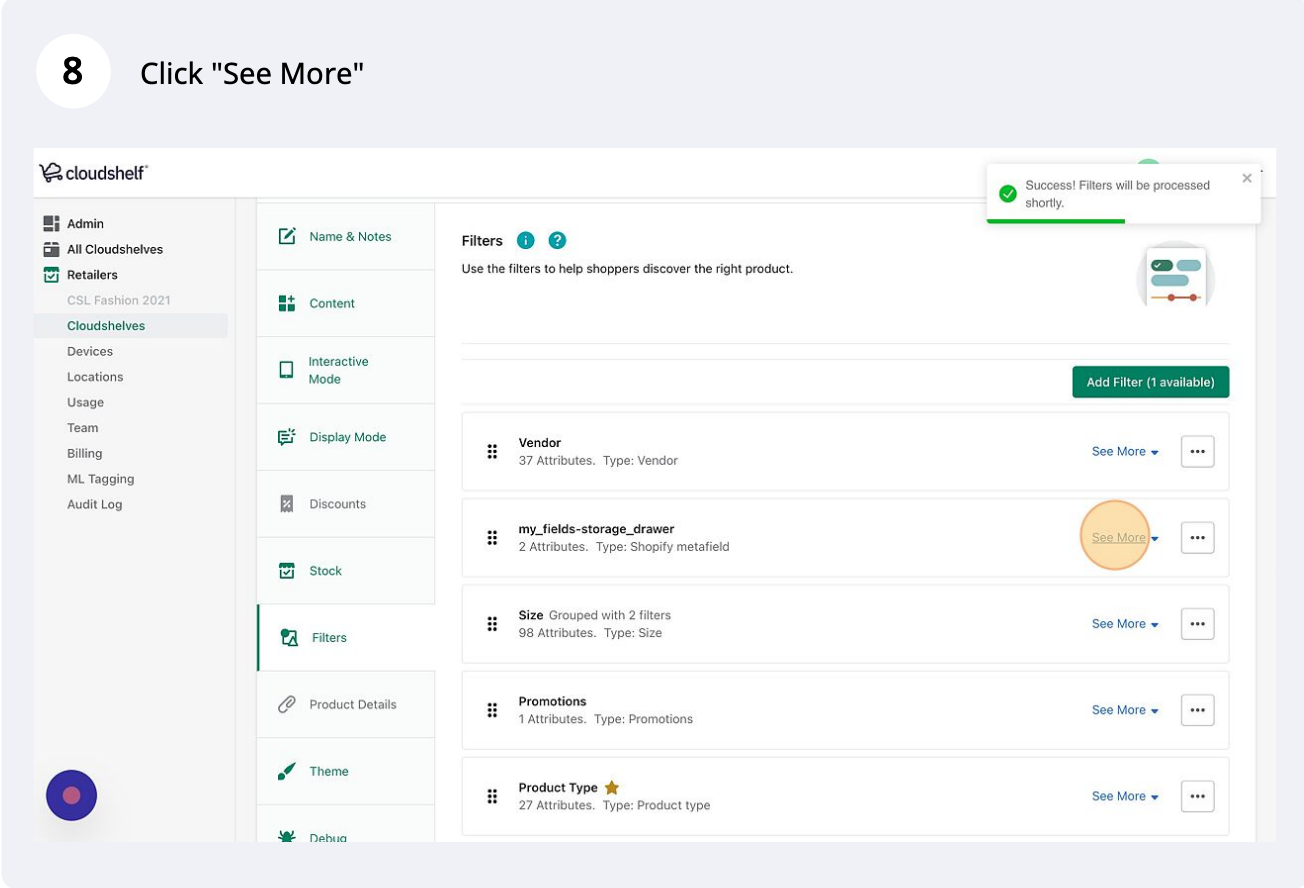Viewport: 1304px width, 888px height.
Task: Click the drag handle for Vendor filter
Action: coord(492,452)
